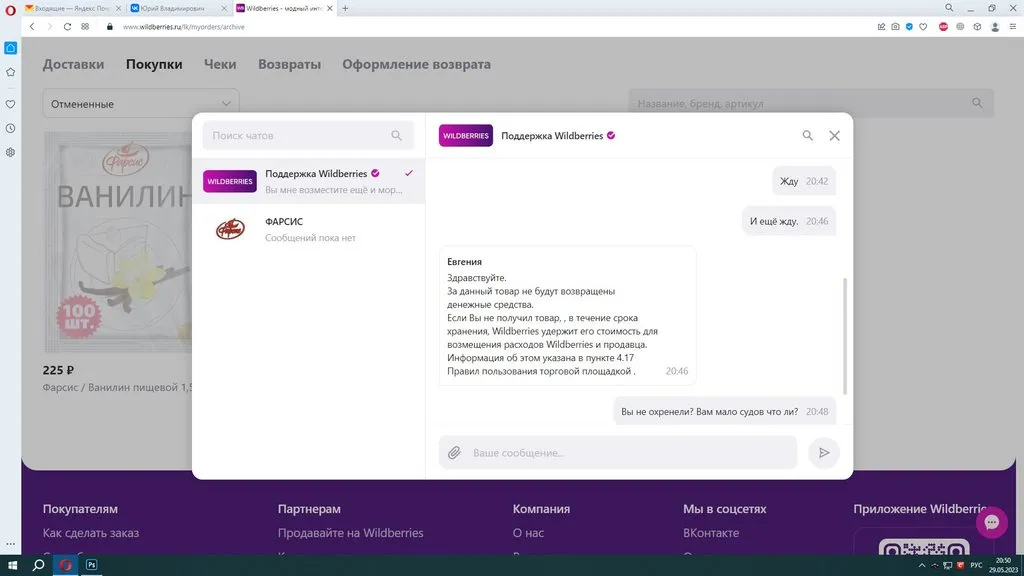Open the Opera easy setup menu icon
Screen dimensions: 1024x576
1012,27
